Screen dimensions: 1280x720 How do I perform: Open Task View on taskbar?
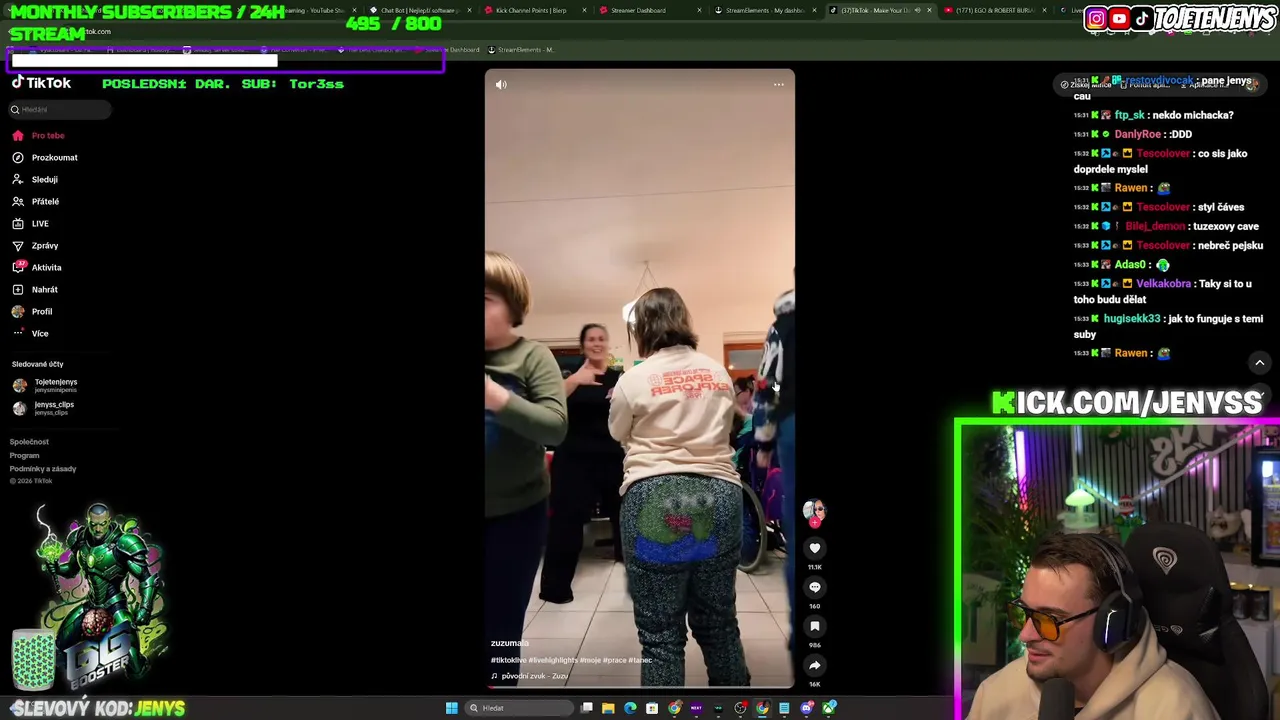pos(587,708)
